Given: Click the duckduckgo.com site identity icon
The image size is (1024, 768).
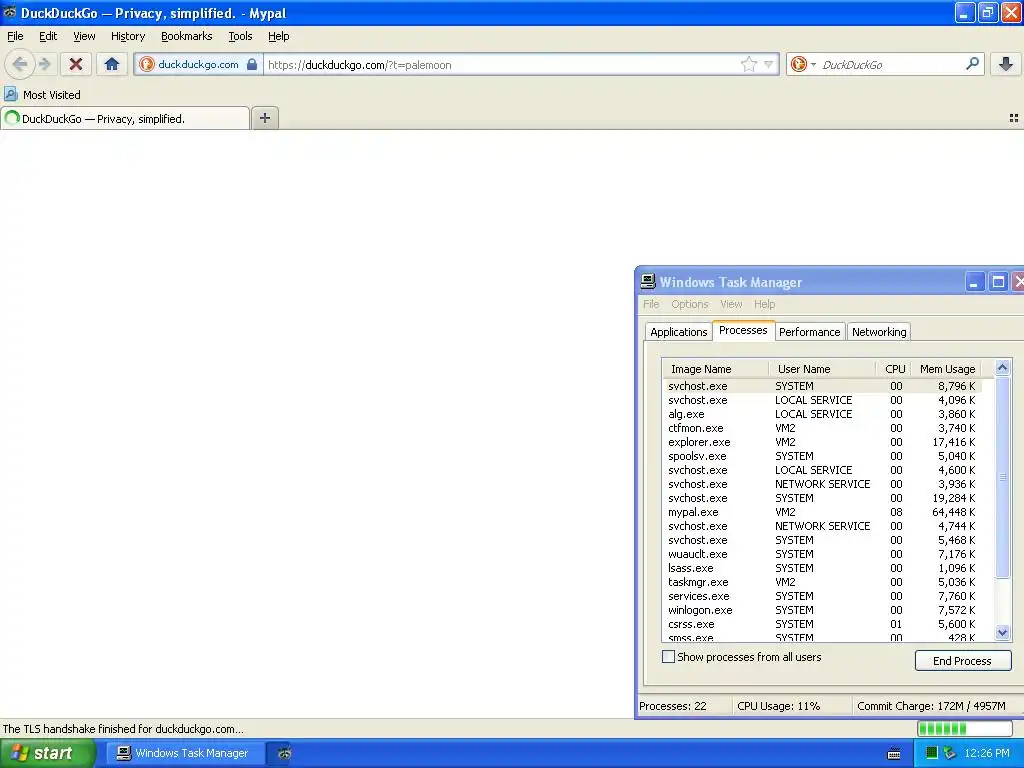Looking at the screenshot, I should point(147,64).
